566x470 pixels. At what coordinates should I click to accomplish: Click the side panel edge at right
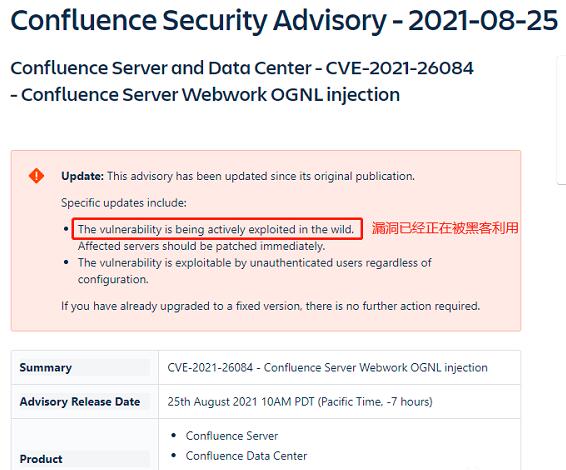coord(562,120)
